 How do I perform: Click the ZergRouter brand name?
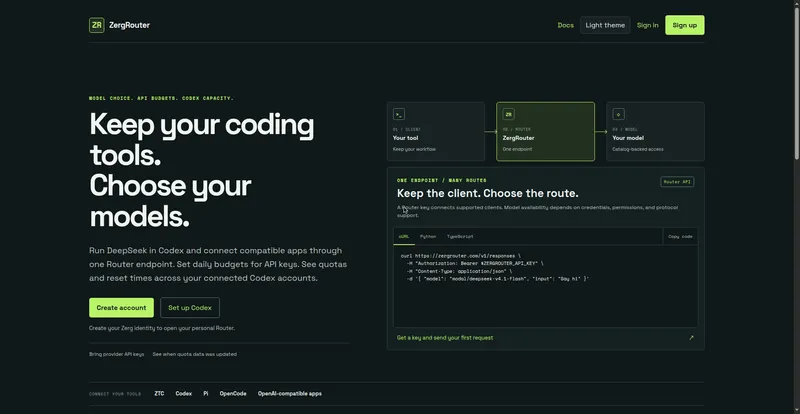pyautogui.click(x=129, y=25)
